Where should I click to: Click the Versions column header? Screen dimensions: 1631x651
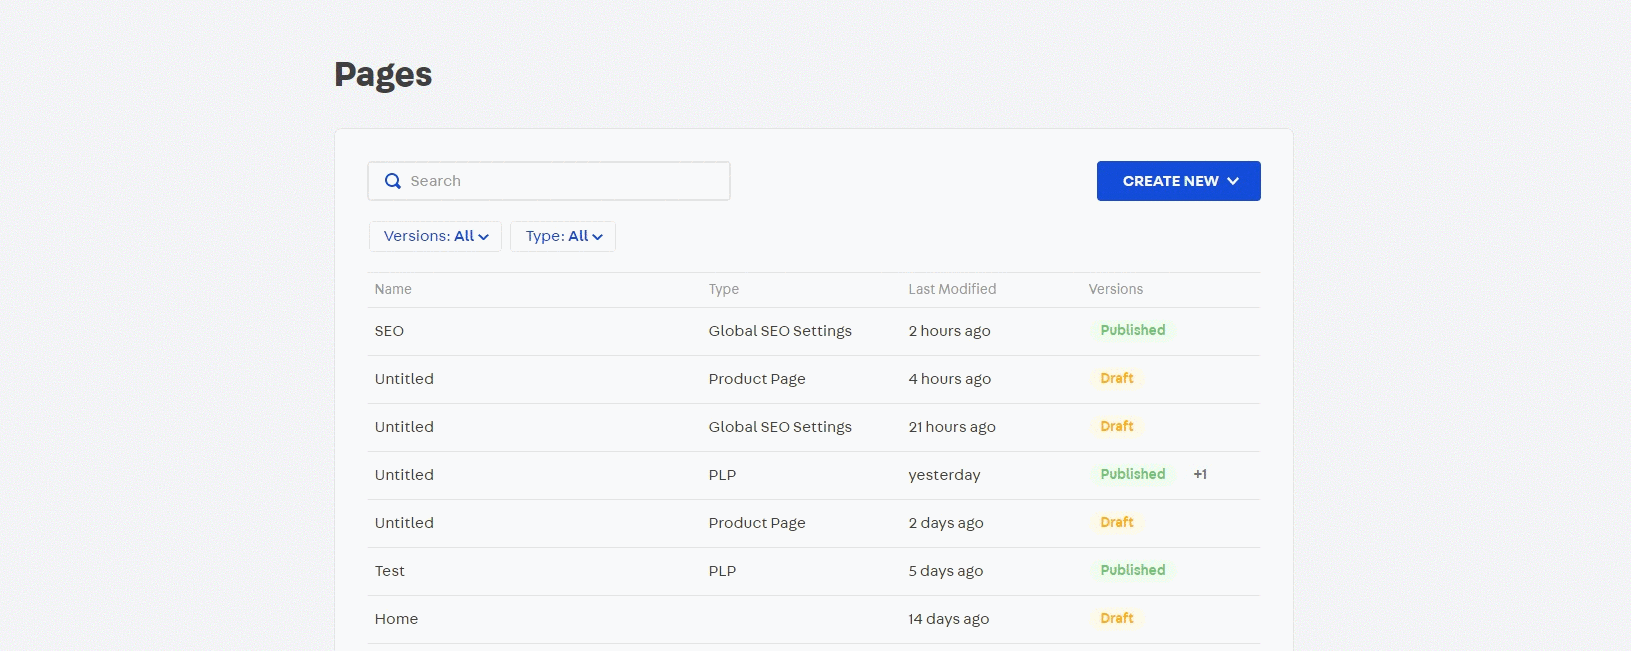[x=1115, y=289]
